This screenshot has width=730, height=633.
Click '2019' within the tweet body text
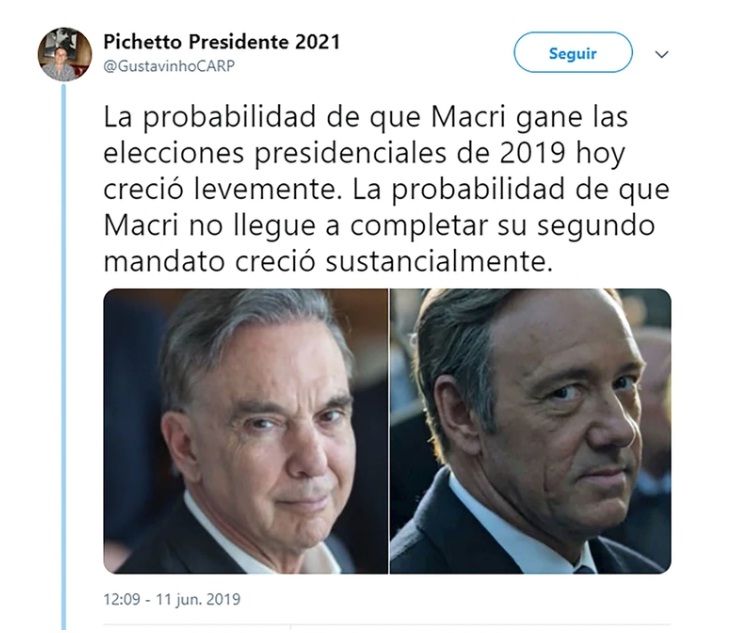click(533, 153)
